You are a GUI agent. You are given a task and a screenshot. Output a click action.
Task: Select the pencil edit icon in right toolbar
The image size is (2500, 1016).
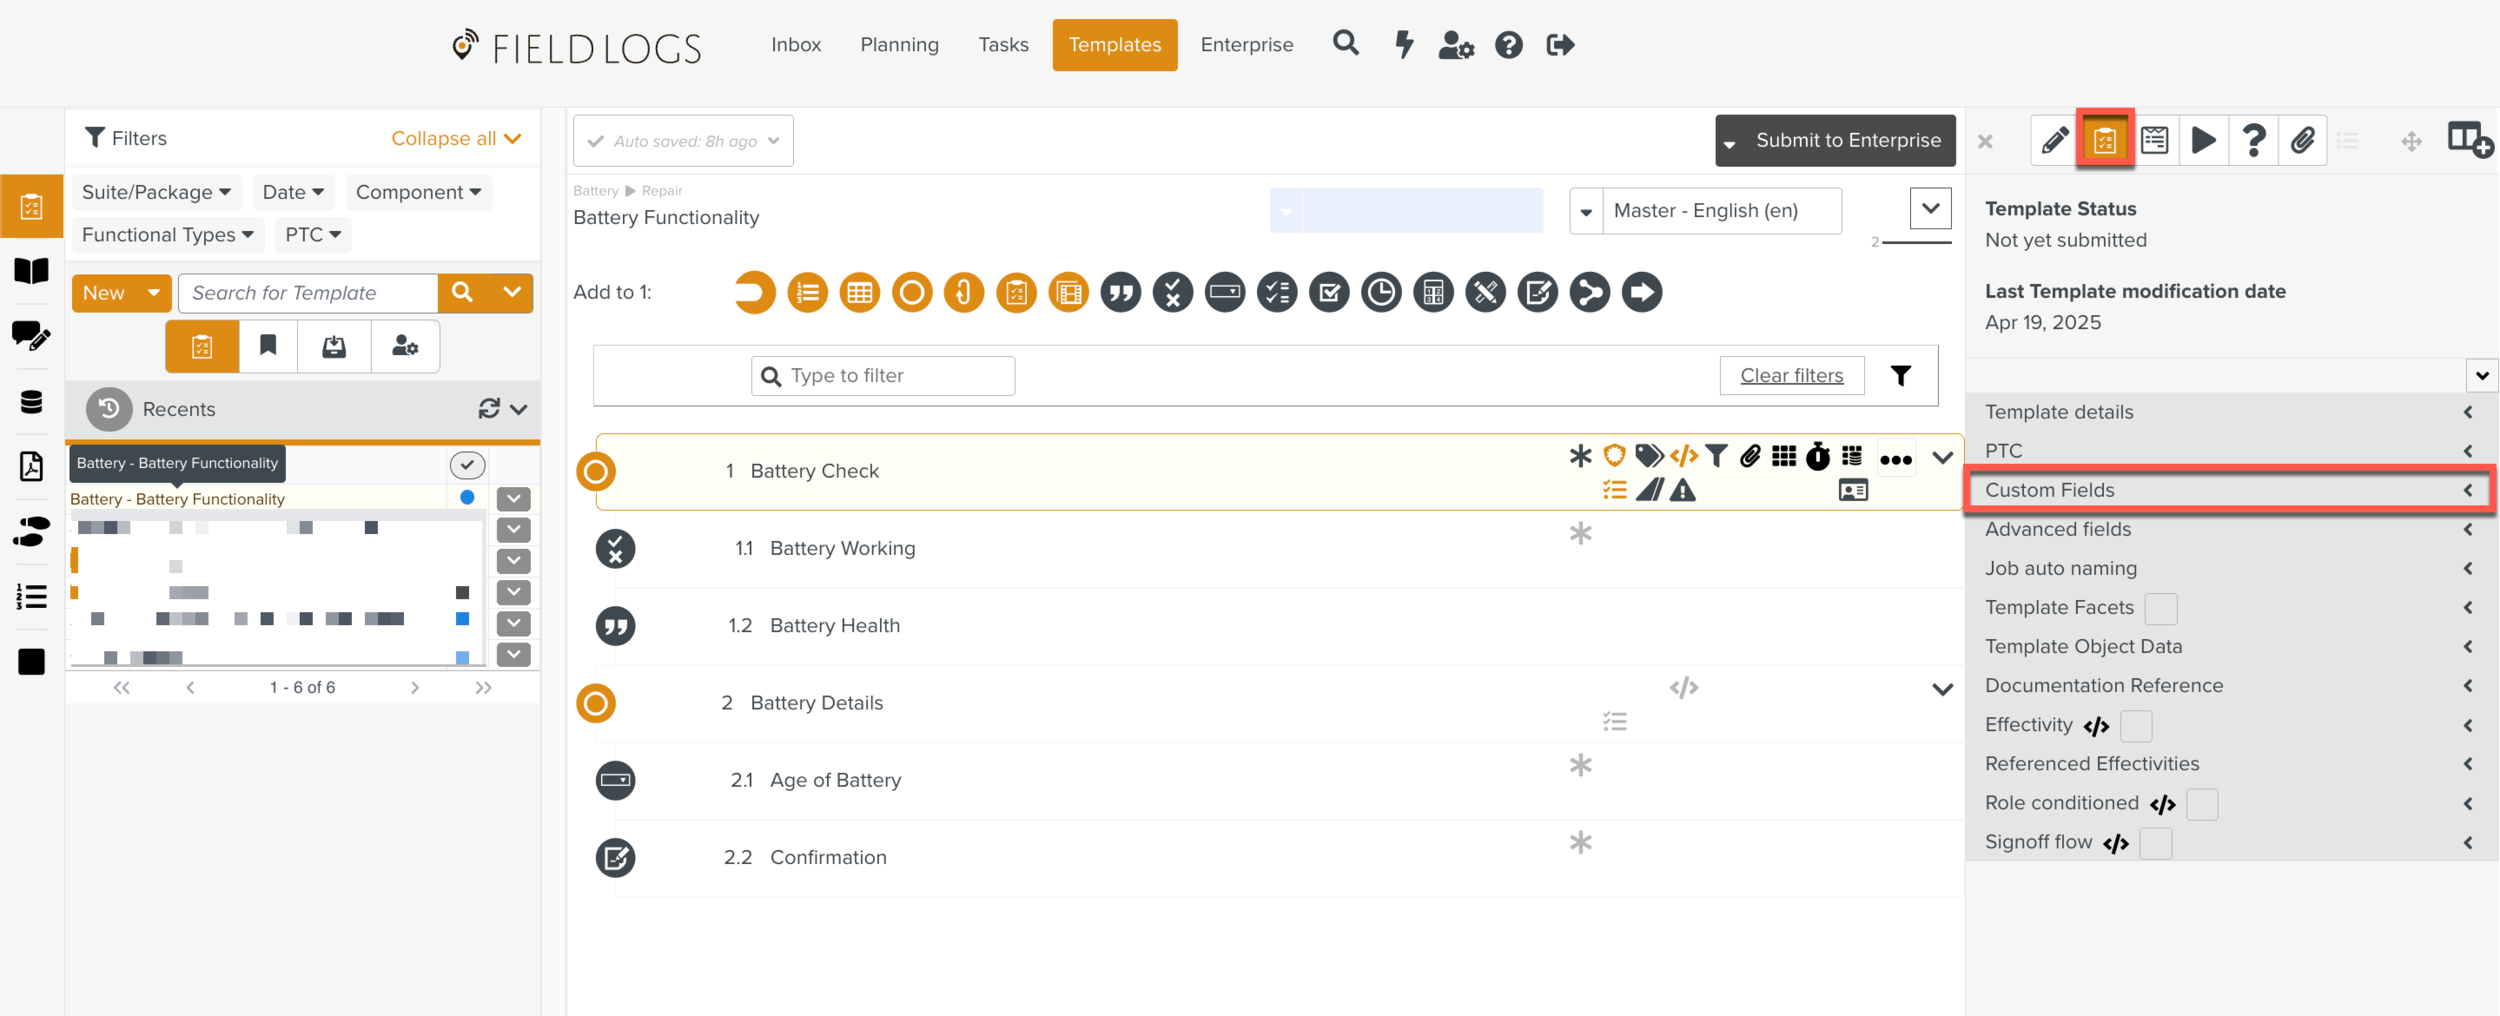2055,140
